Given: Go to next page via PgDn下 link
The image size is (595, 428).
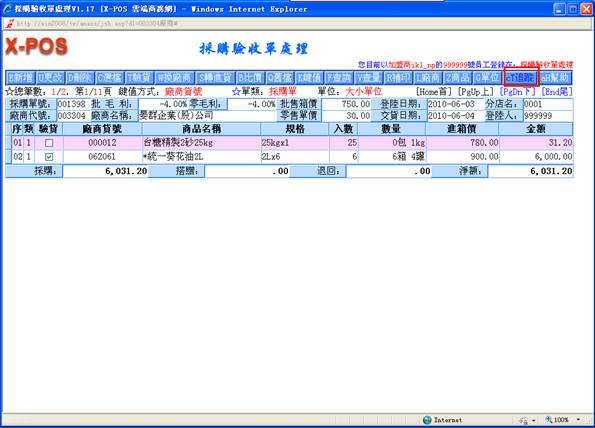Looking at the screenshot, I should coord(518,91).
